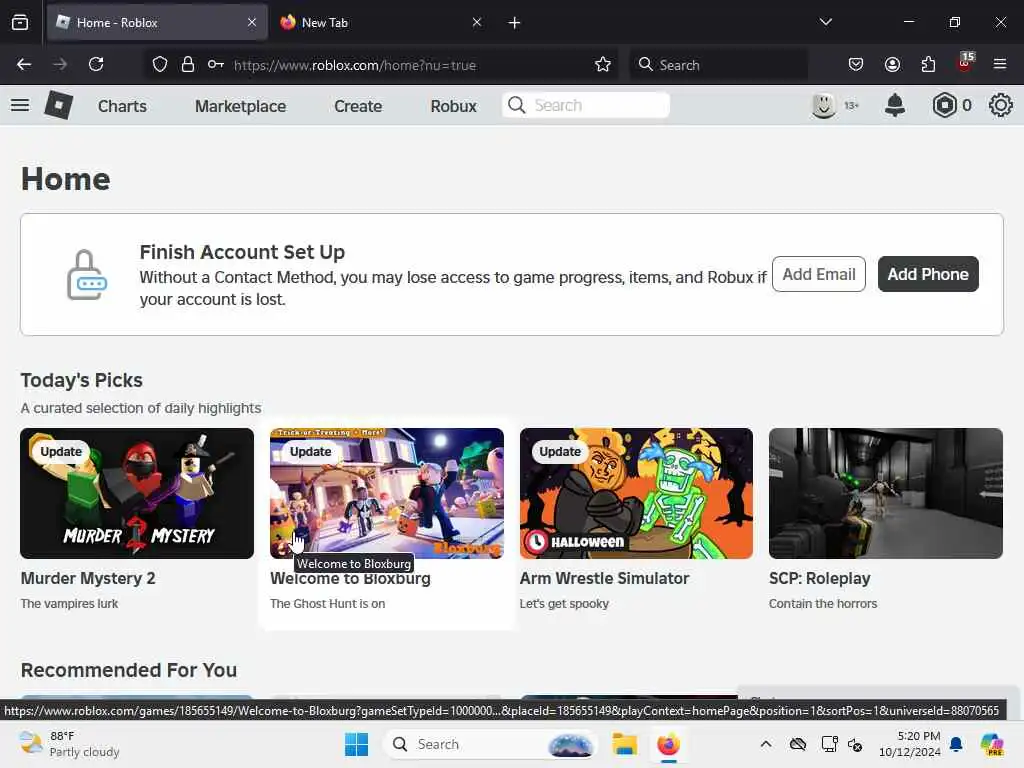Image resolution: width=1024 pixels, height=768 pixels.
Task: Open the tracking protection shield icon
Action: click(x=160, y=64)
